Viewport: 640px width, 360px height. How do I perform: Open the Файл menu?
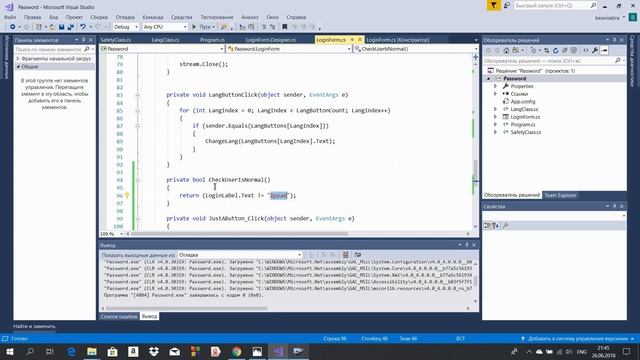(10, 17)
